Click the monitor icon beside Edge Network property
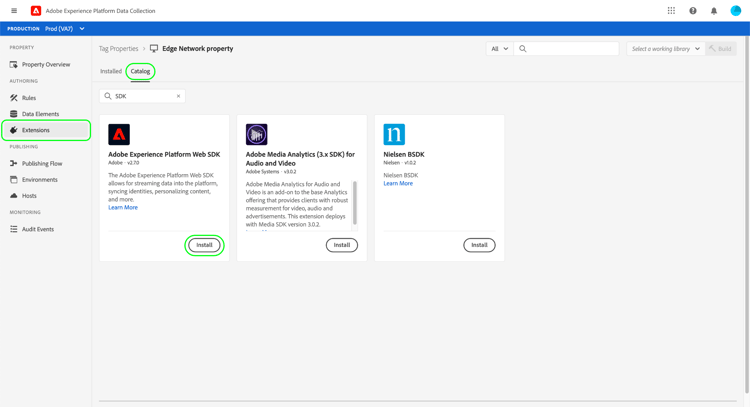 [x=154, y=48]
